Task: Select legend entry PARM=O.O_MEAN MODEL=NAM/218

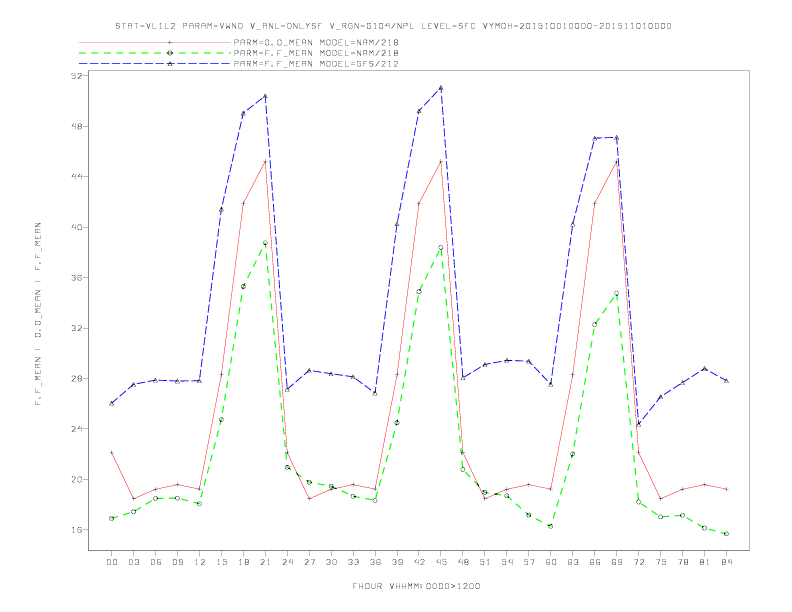Action: pos(316,42)
